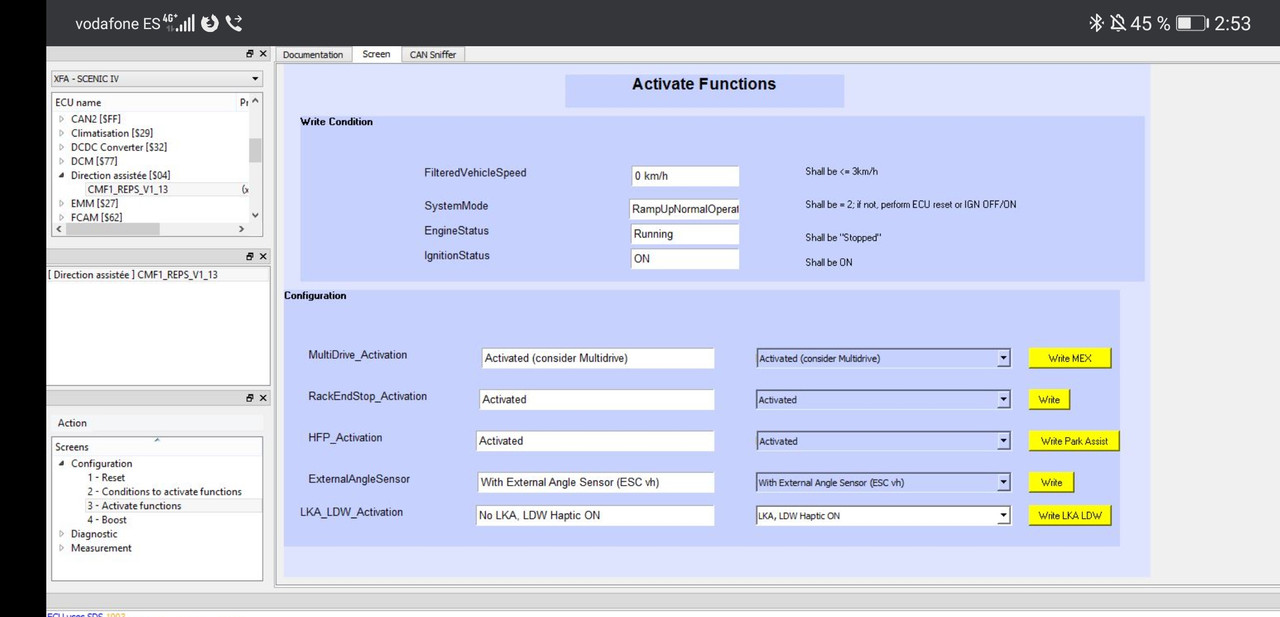Click the SystemMode value field
Screen dimensions: 1280x617
(x=685, y=209)
